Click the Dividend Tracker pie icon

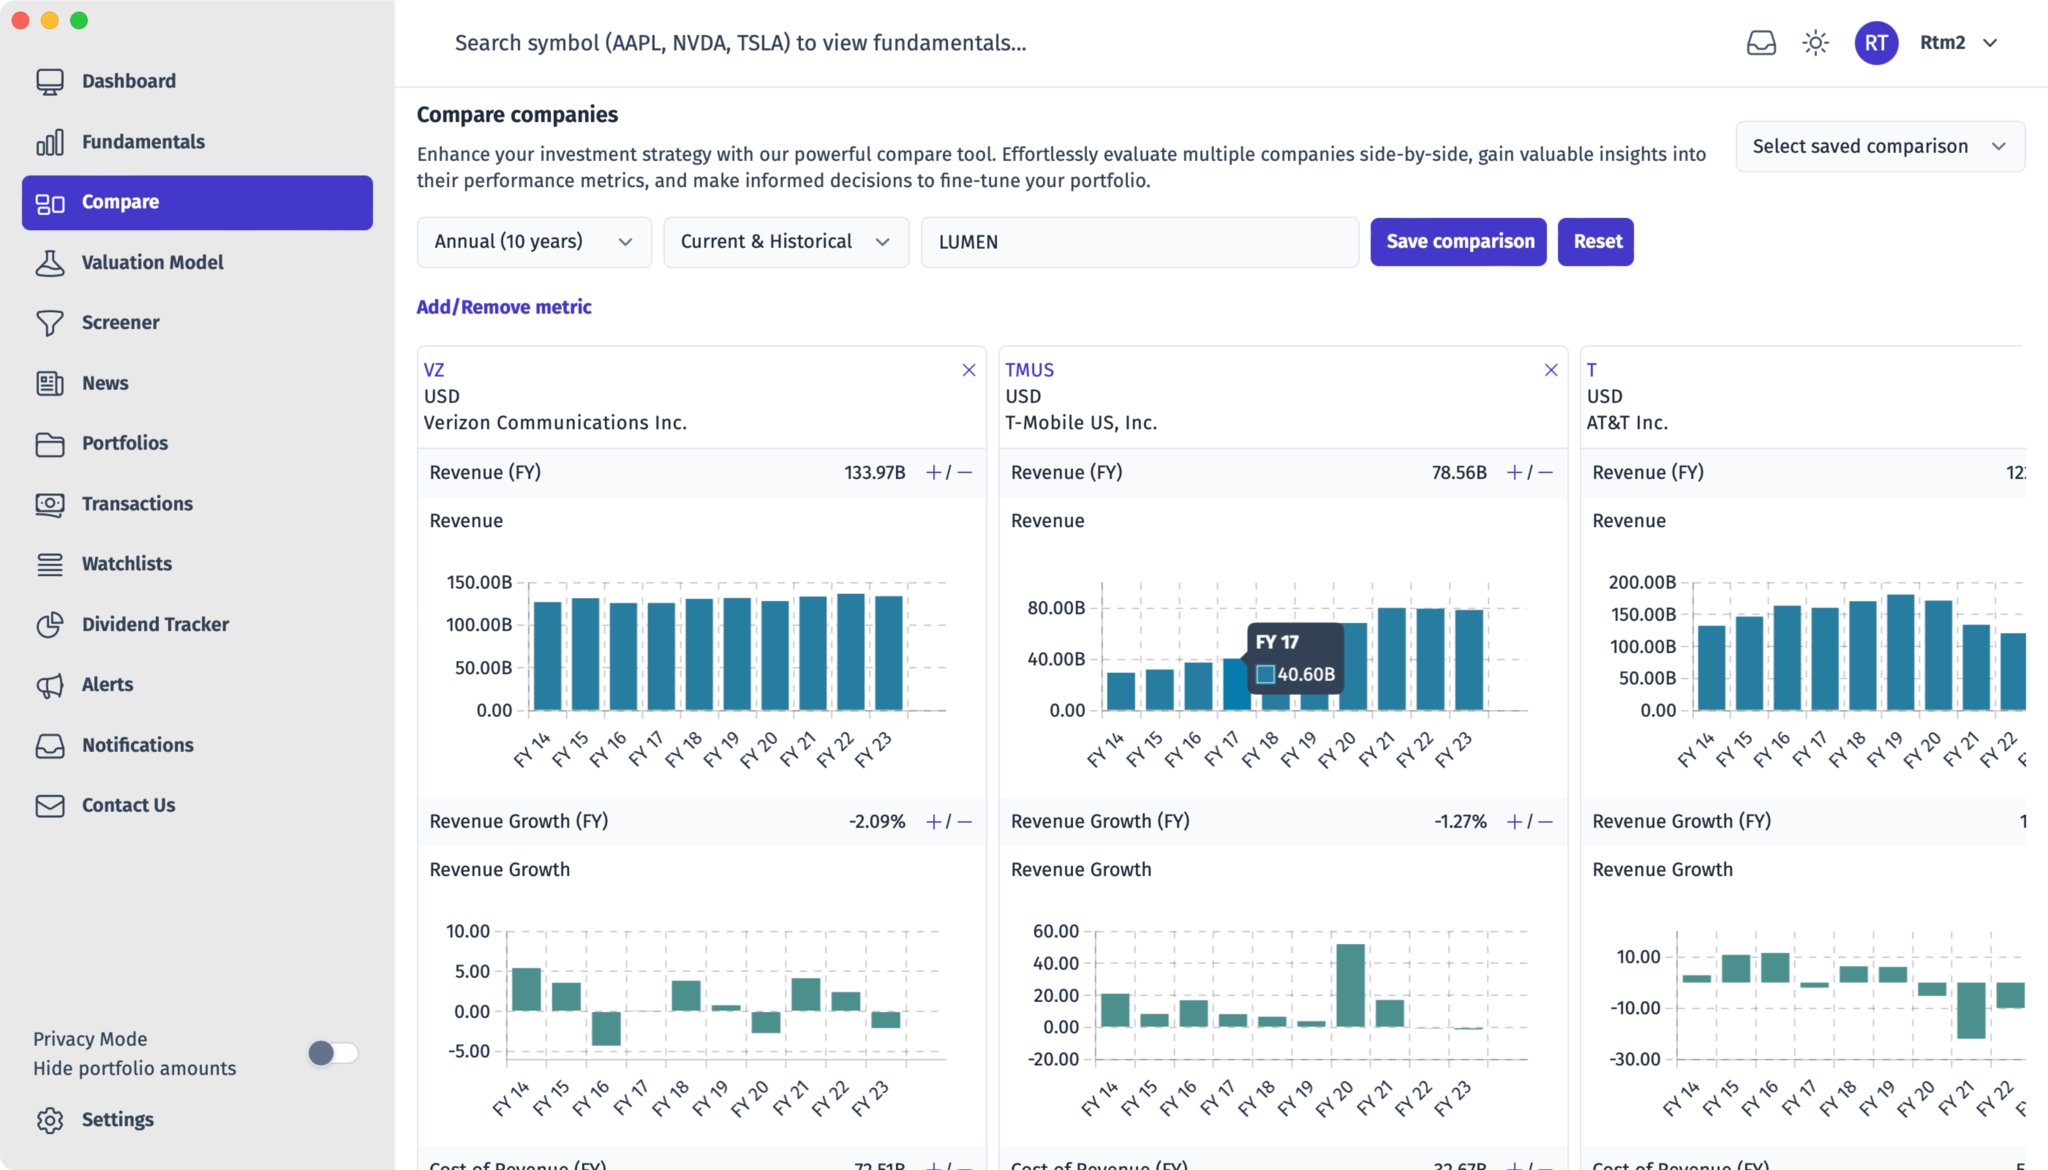tap(50, 625)
